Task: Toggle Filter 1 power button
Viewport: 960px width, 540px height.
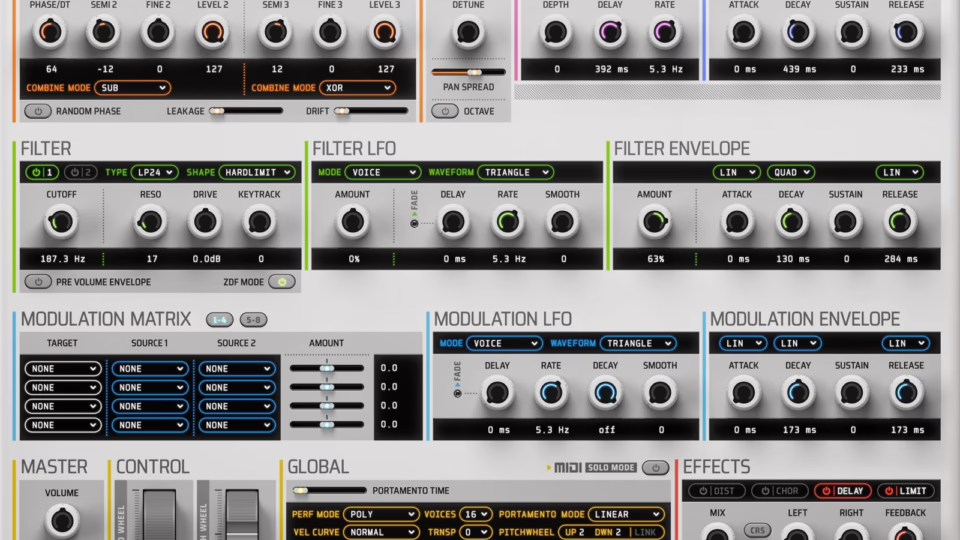Action: pyautogui.click(x=42, y=173)
